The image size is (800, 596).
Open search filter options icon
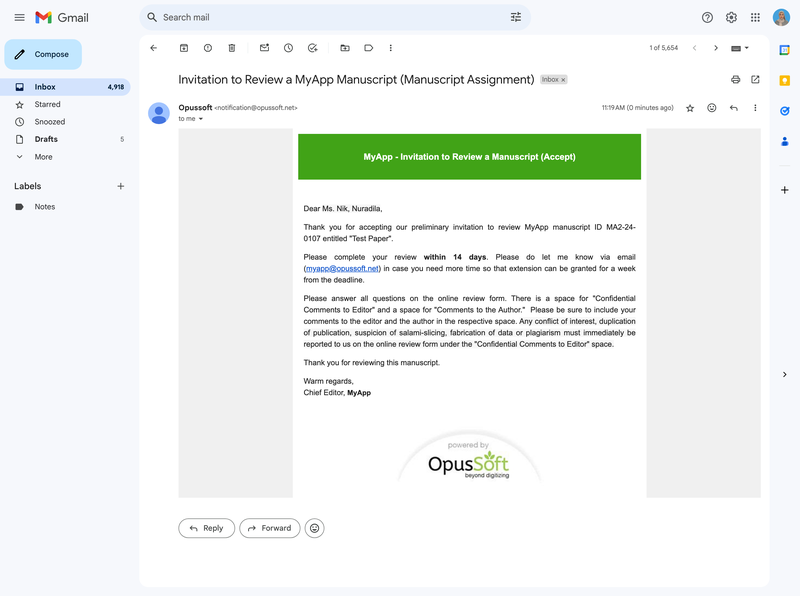click(x=516, y=17)
